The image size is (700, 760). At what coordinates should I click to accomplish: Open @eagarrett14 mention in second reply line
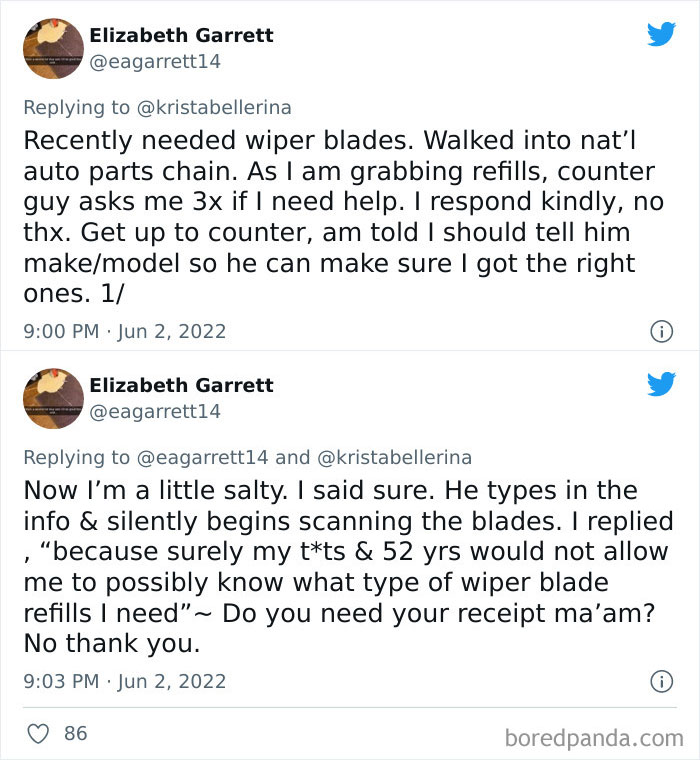(202, 457)
